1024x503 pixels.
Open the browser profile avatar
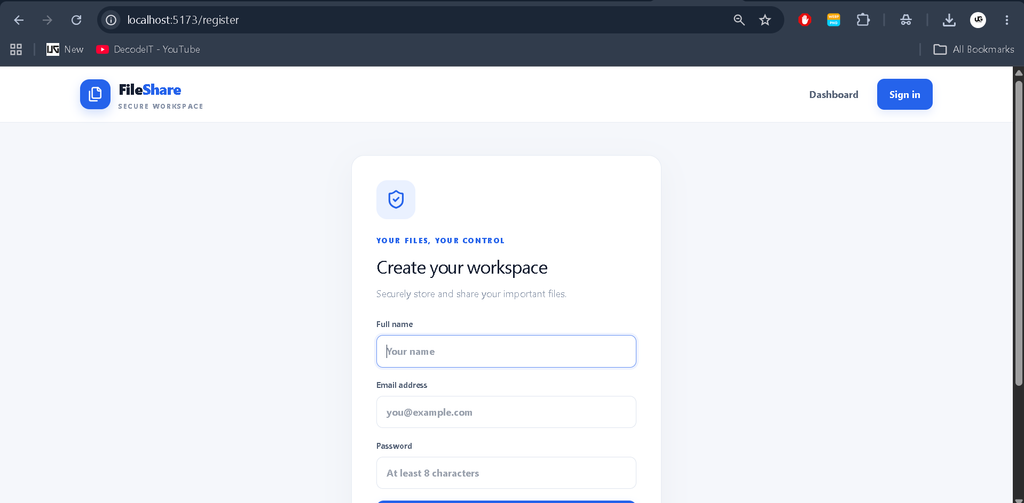coord(978,20)
